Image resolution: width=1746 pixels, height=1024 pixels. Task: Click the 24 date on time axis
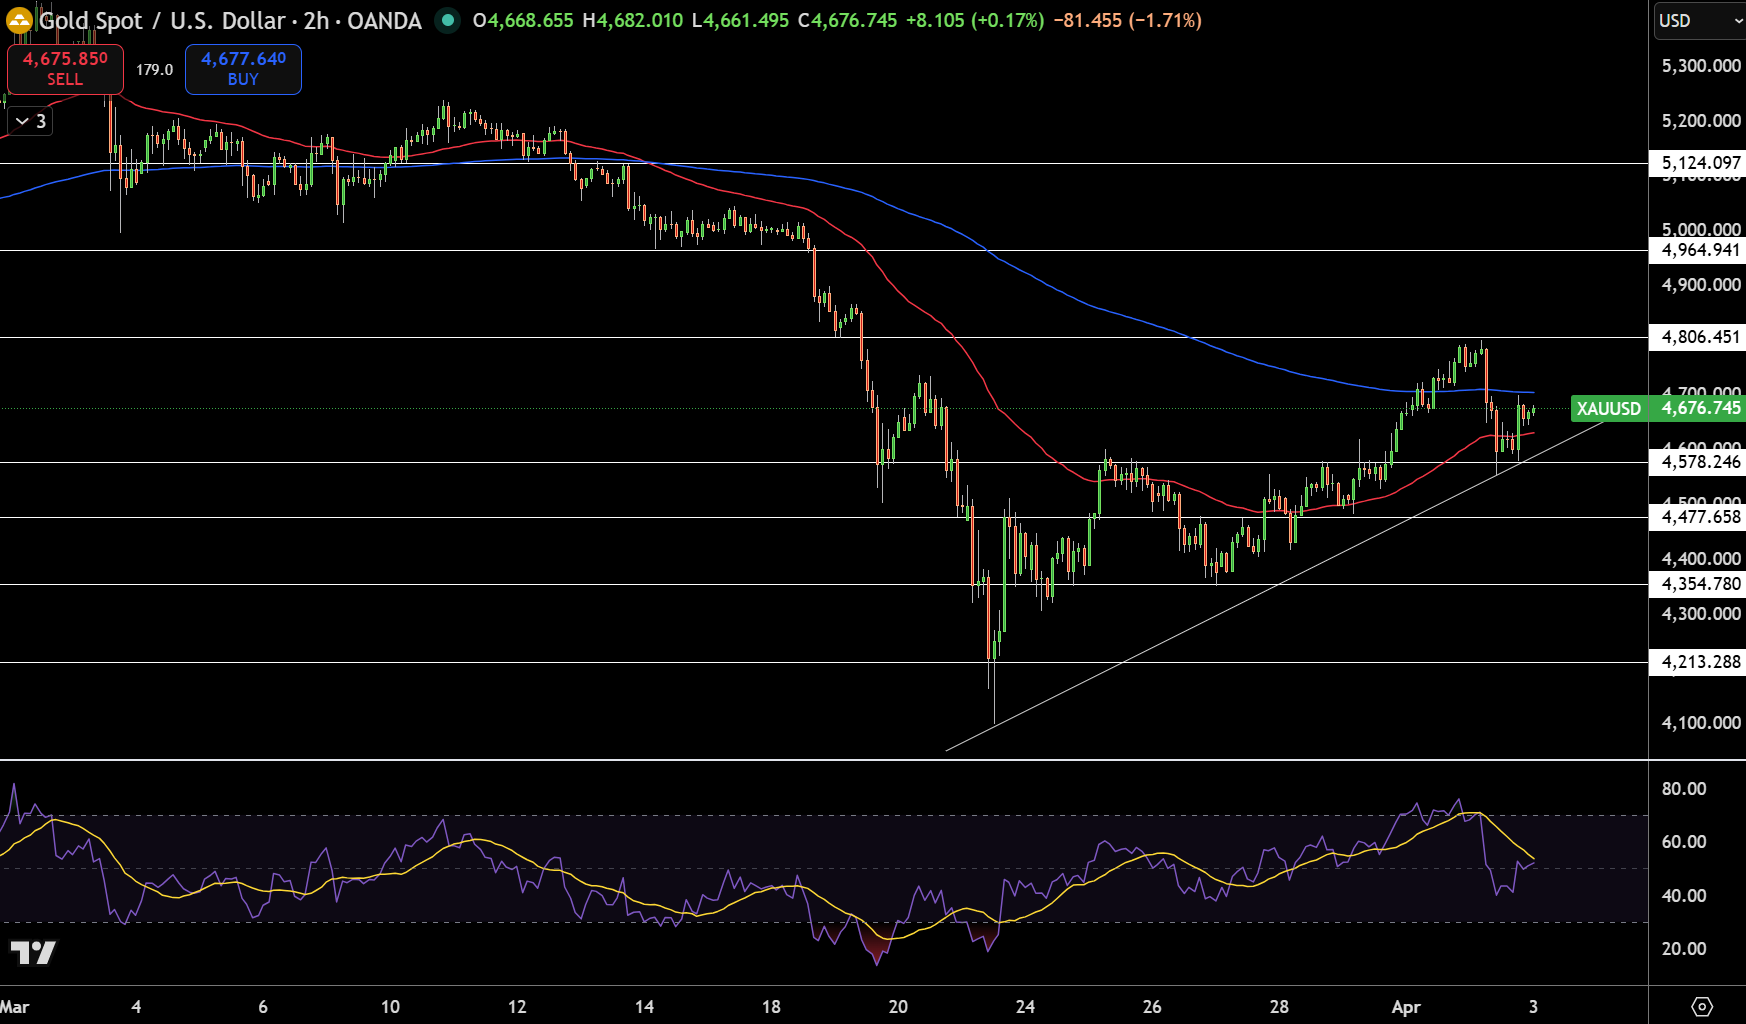(x=1025, y=1007)
